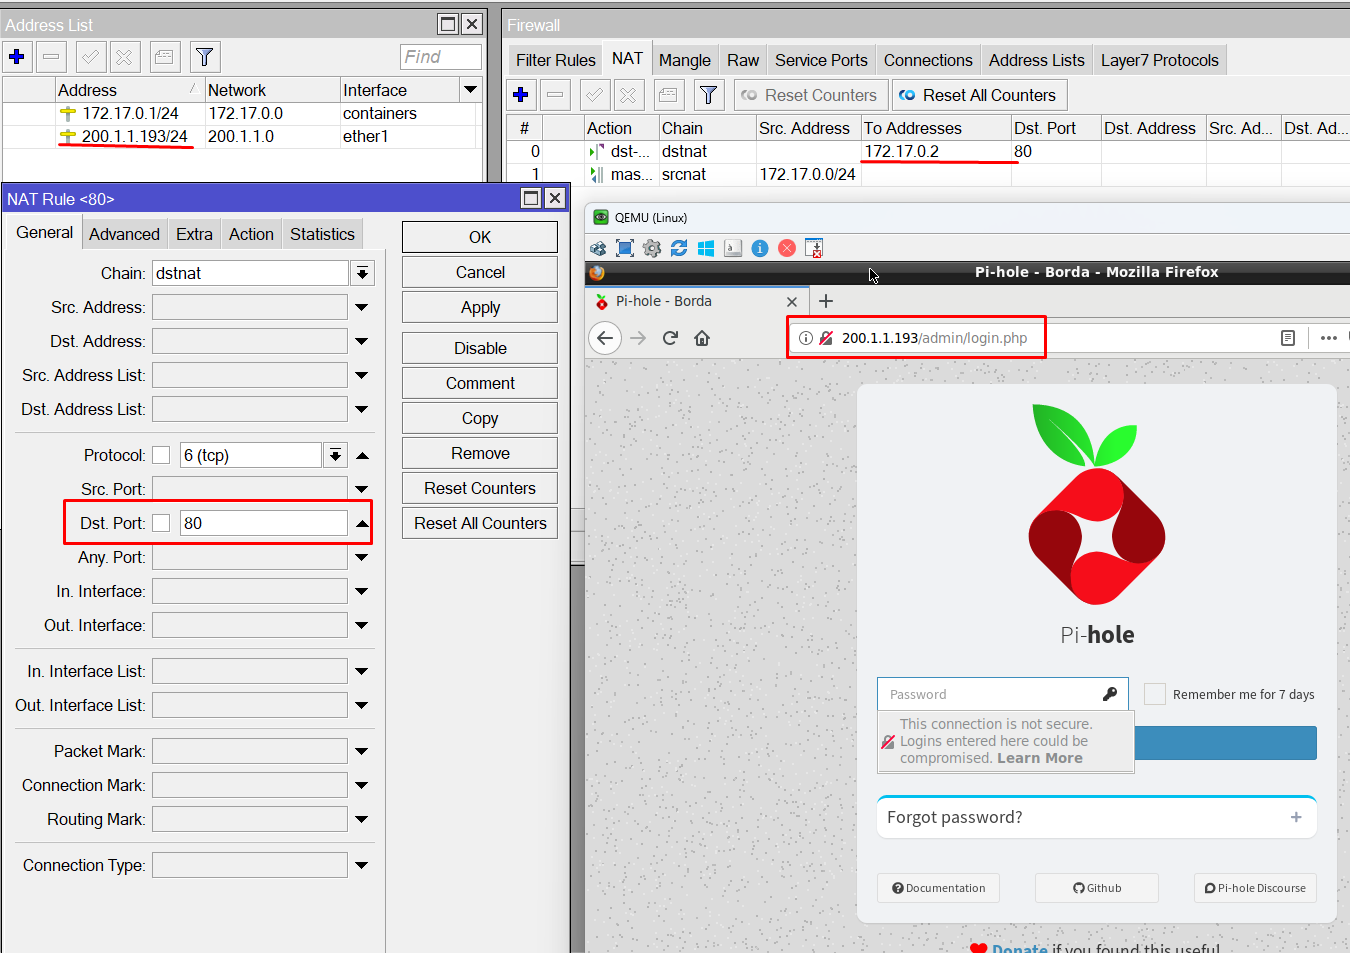The width and height of the screenshot is (1350, 953).
Task: Click the Find box in Address List
Action: click(441, 57)
